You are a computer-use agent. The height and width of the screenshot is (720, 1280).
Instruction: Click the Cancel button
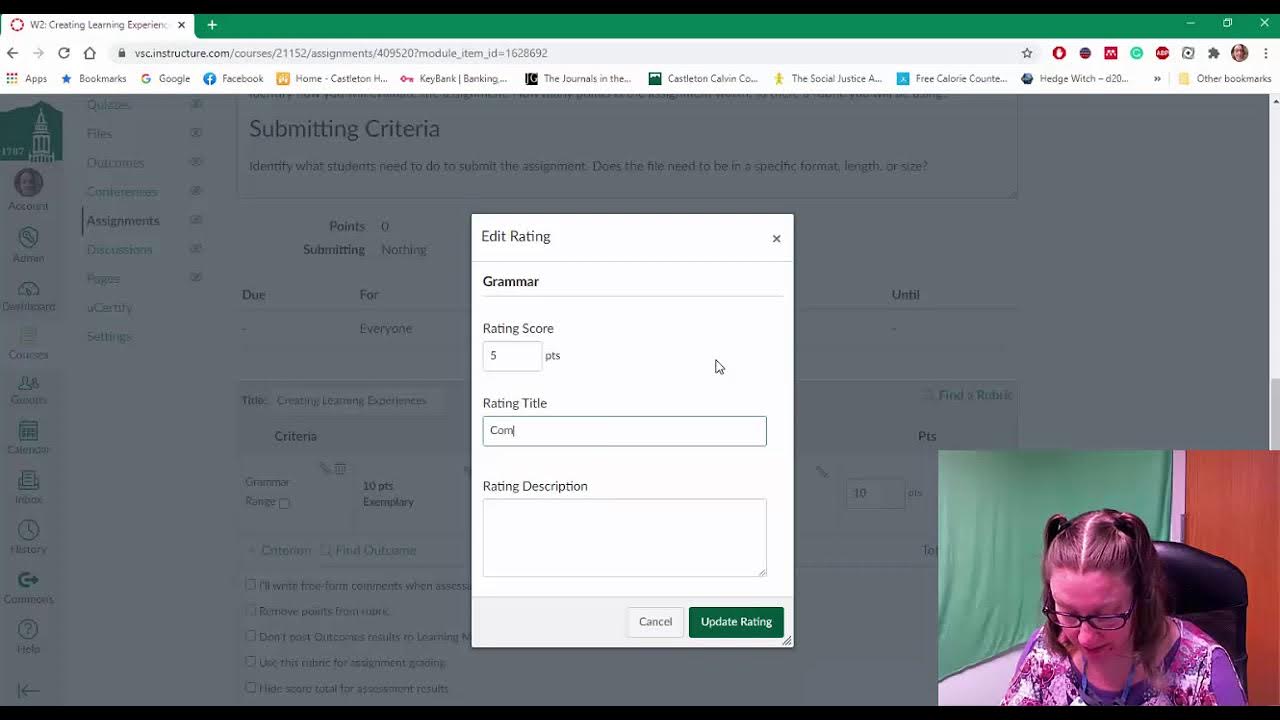[656, 622]
